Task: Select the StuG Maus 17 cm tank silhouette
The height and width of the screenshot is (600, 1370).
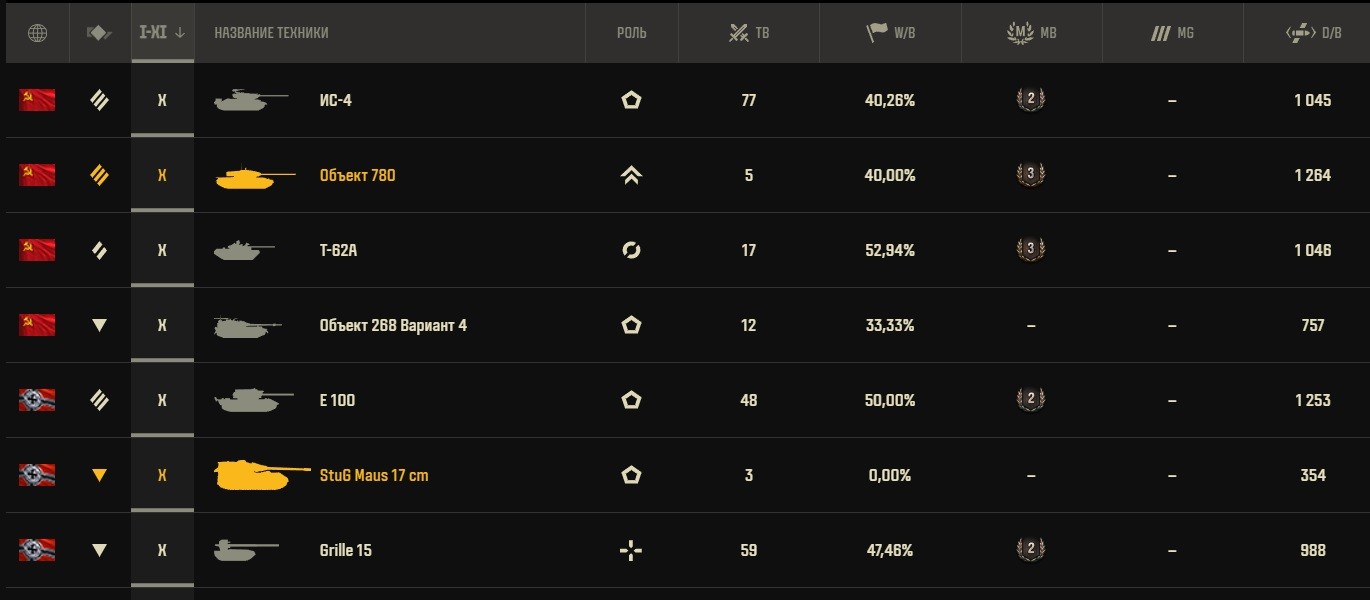Action: pos(263,474)
